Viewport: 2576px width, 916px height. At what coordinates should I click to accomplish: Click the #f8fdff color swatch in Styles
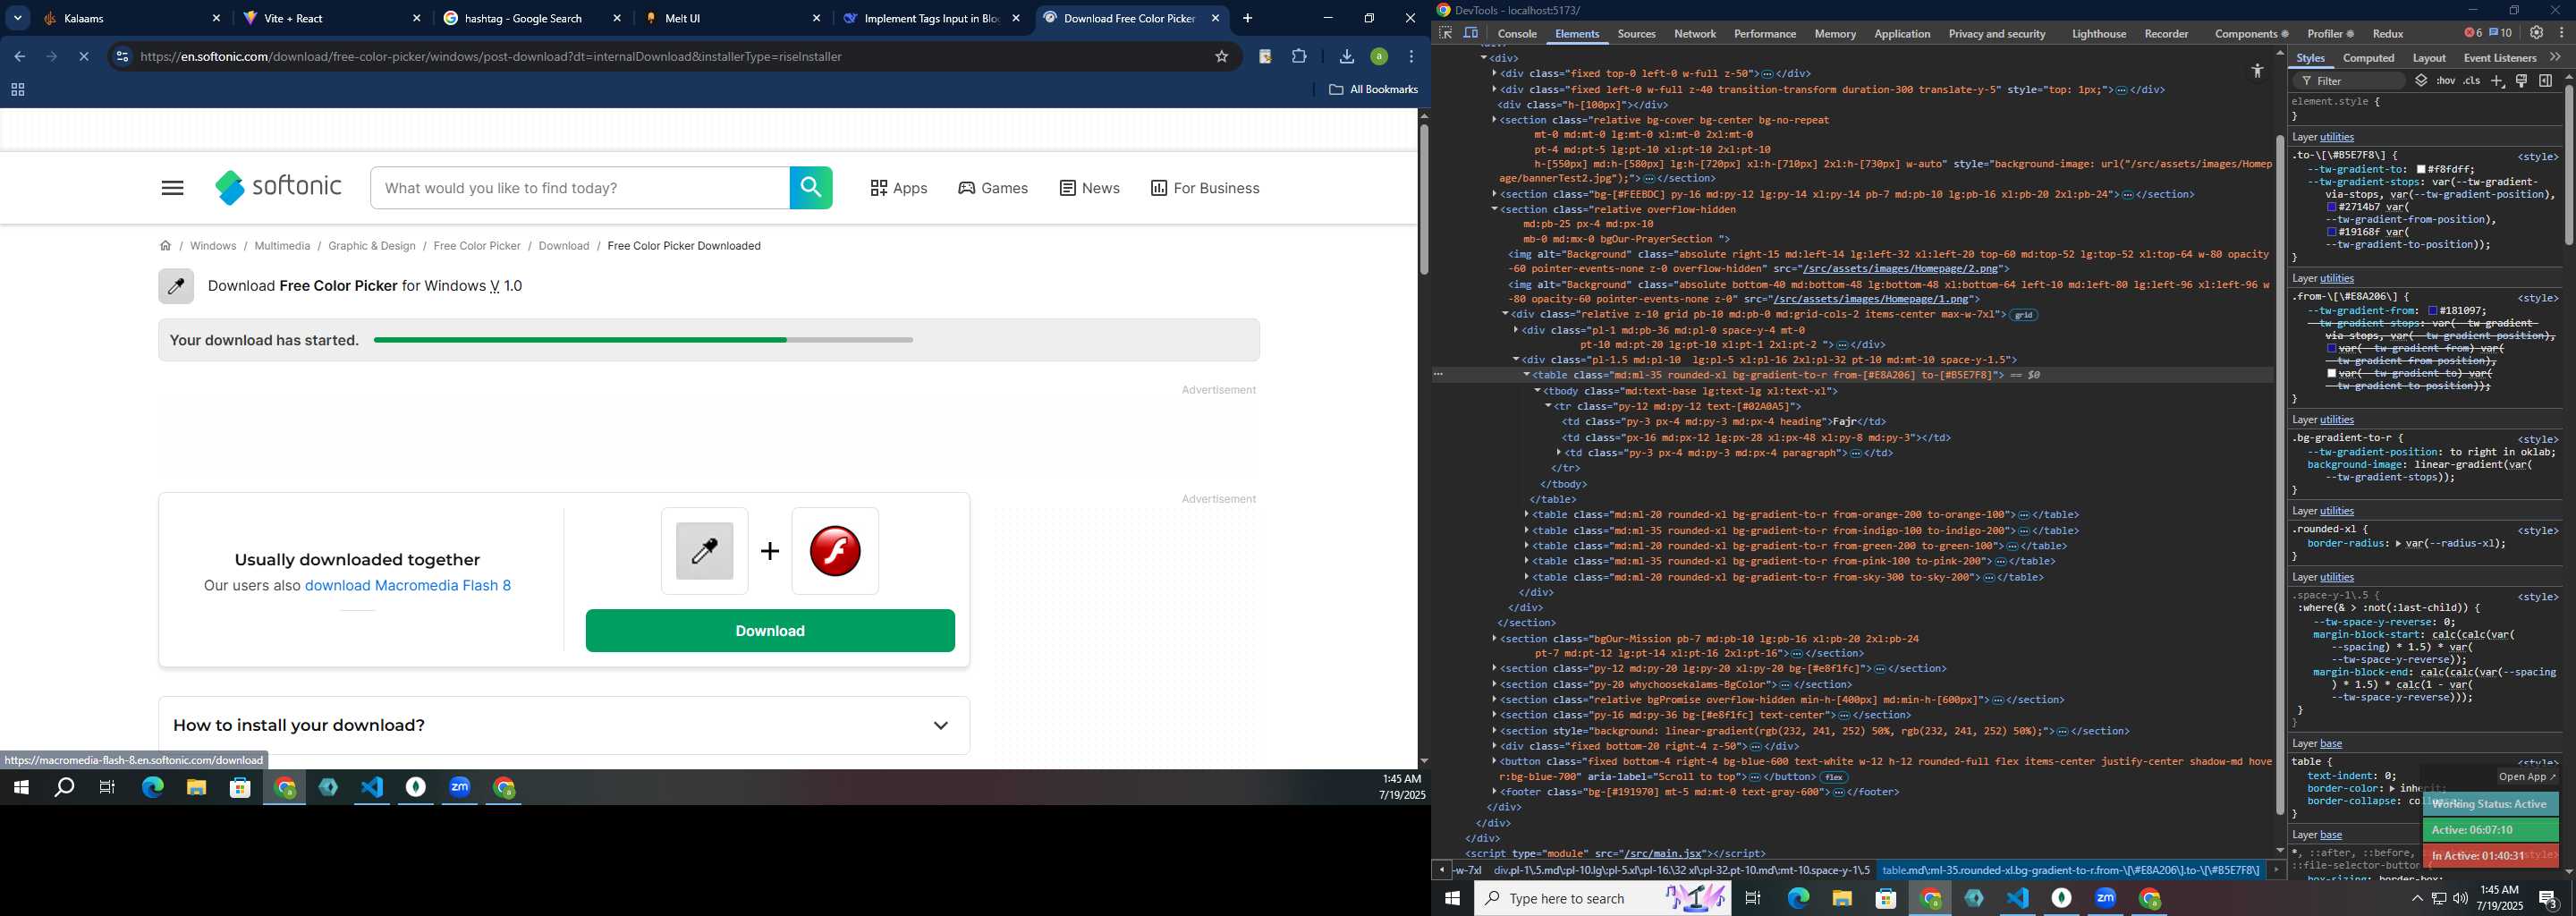coord(2422,170)
